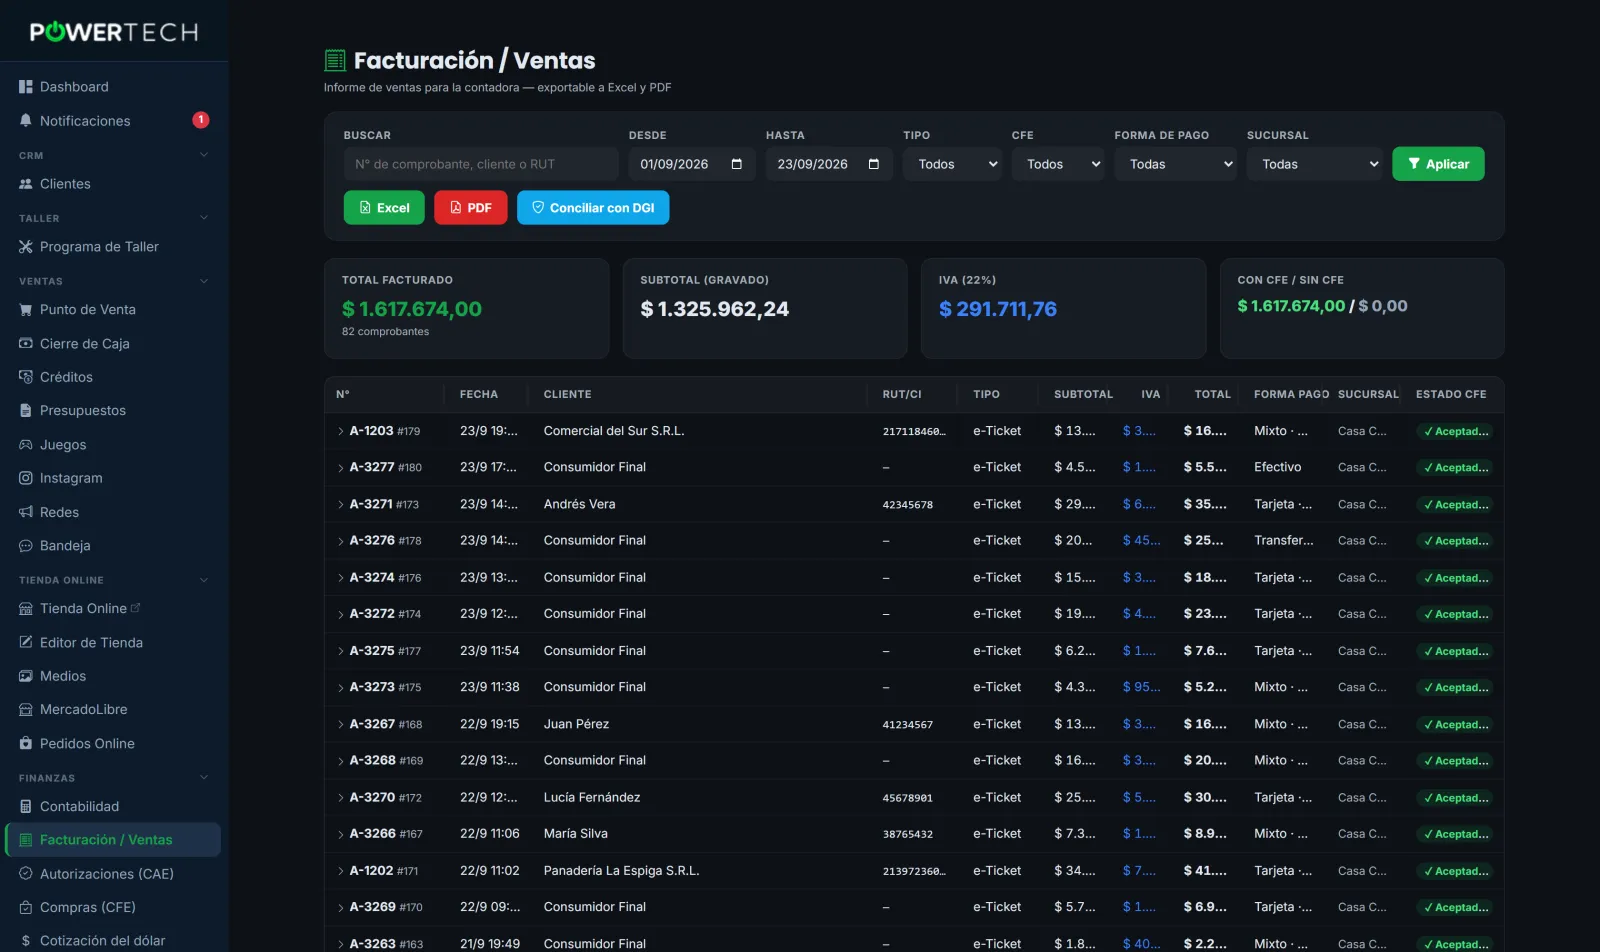
Task: Open the Sucursal dropdown
Action: click(1315, 164)
